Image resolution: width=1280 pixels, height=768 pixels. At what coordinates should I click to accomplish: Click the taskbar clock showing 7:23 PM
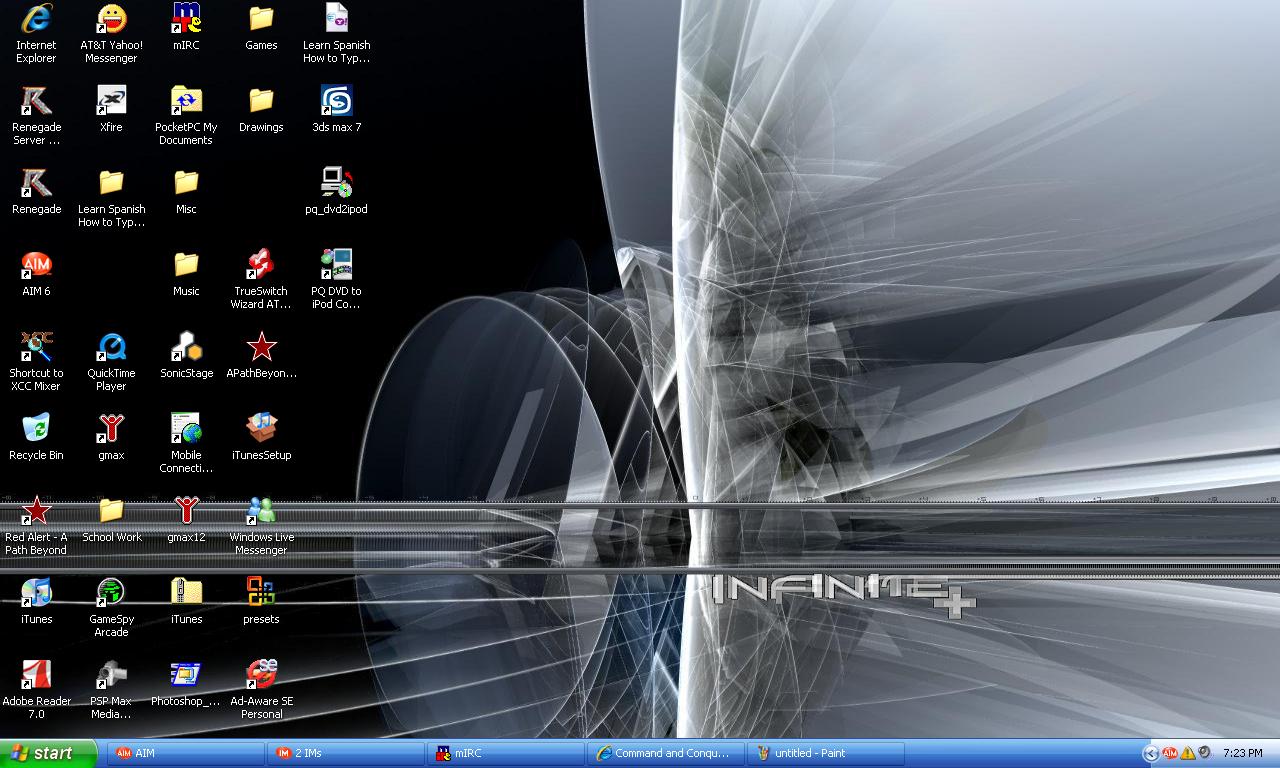(x=1242, y=753)
